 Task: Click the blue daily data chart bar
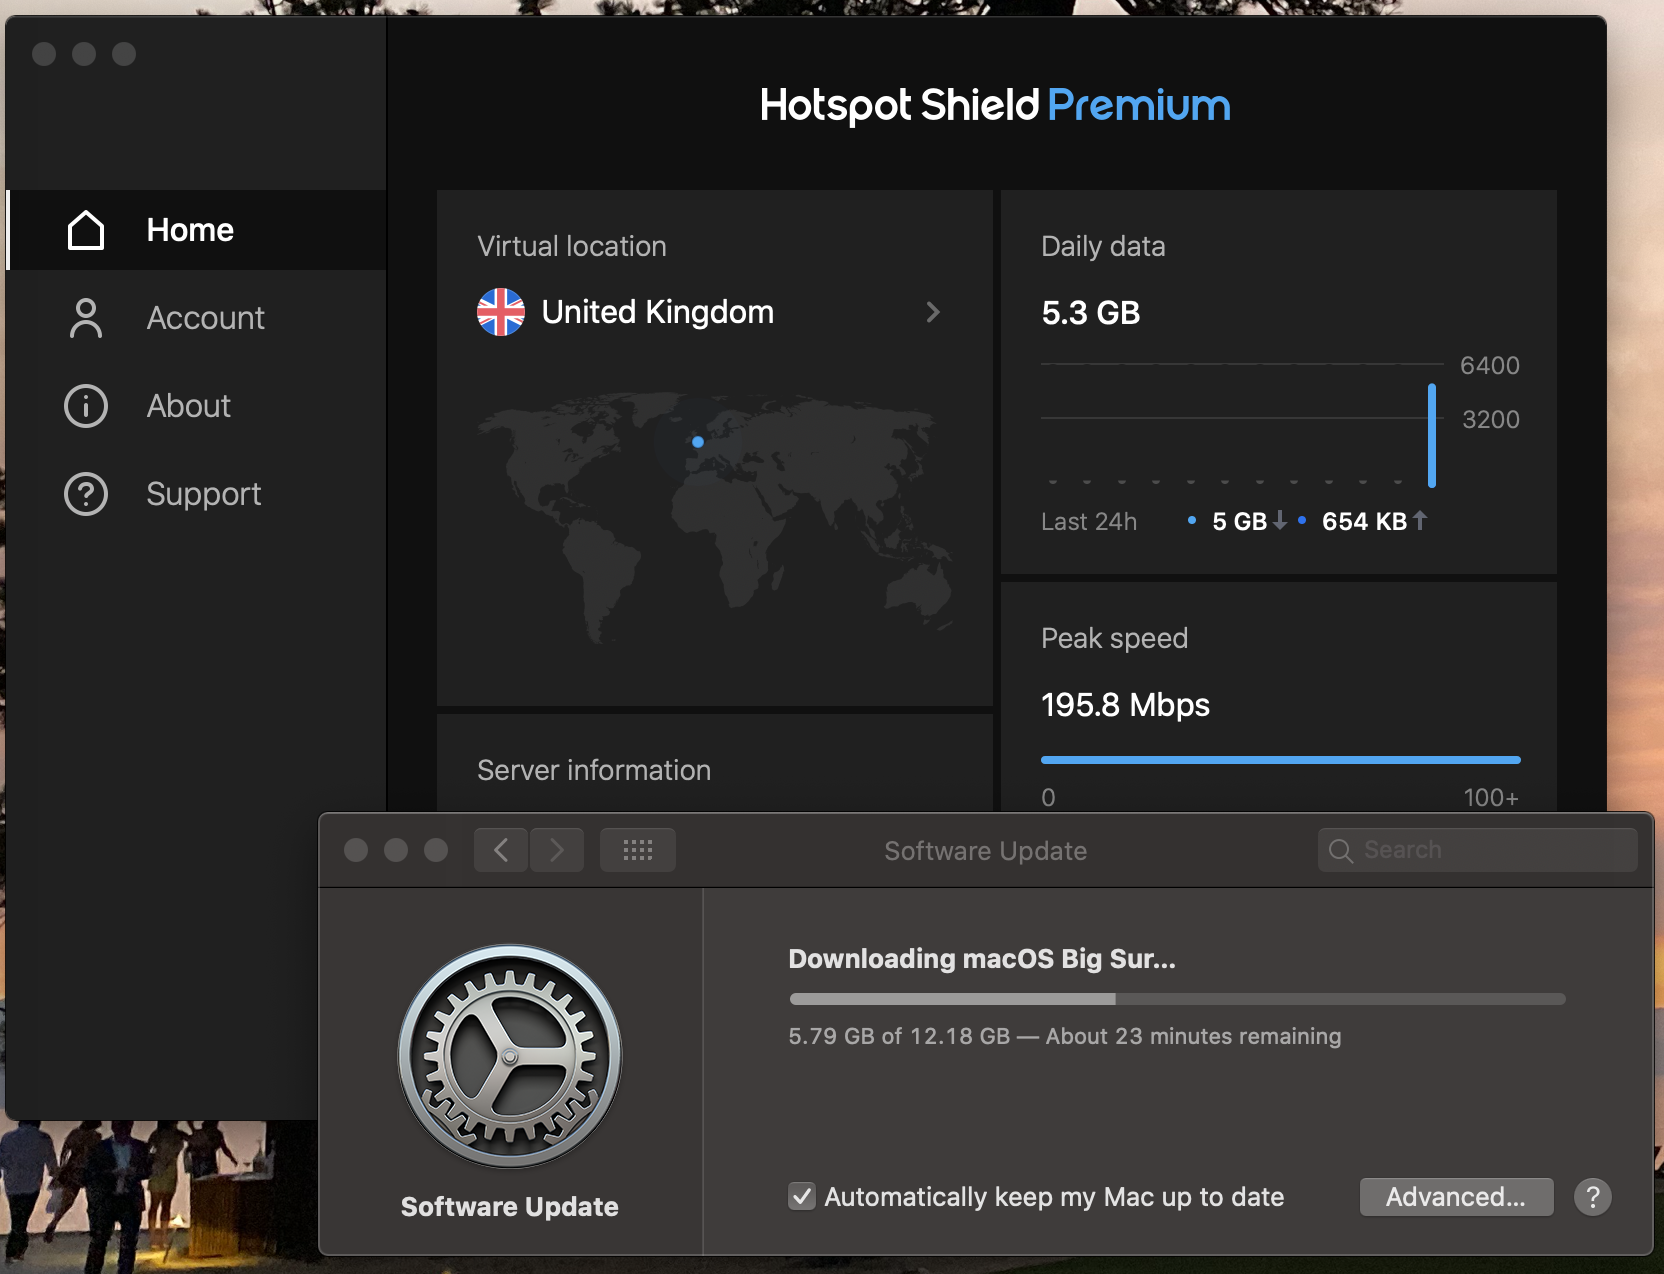(1432, 435)
